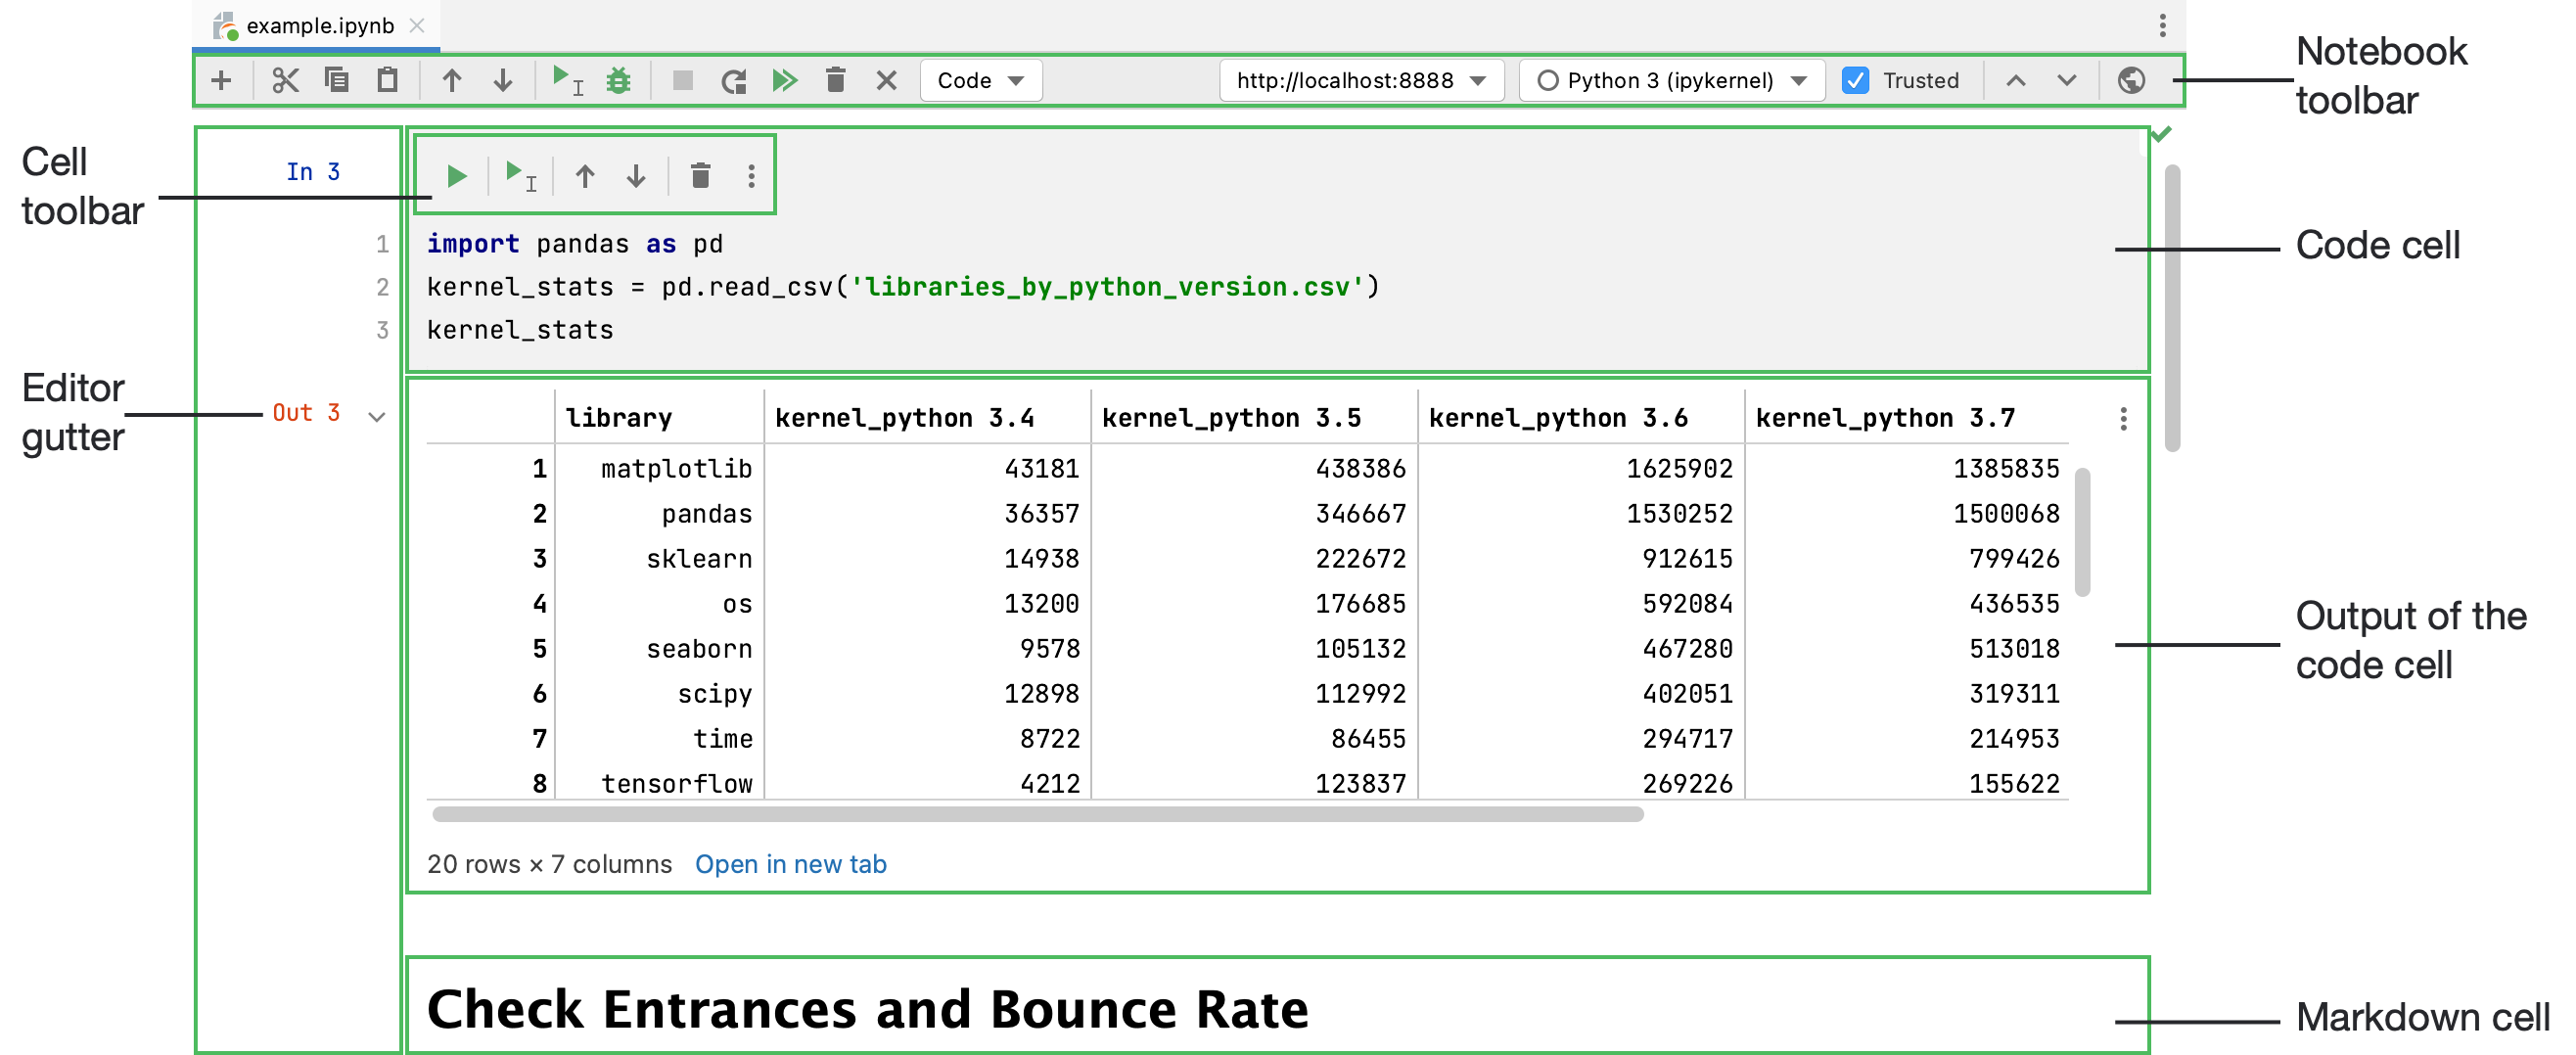Delete cell using cell toolbar trash icon
The height and width of the screenshot is (1055, 2576).
point(700,177)
